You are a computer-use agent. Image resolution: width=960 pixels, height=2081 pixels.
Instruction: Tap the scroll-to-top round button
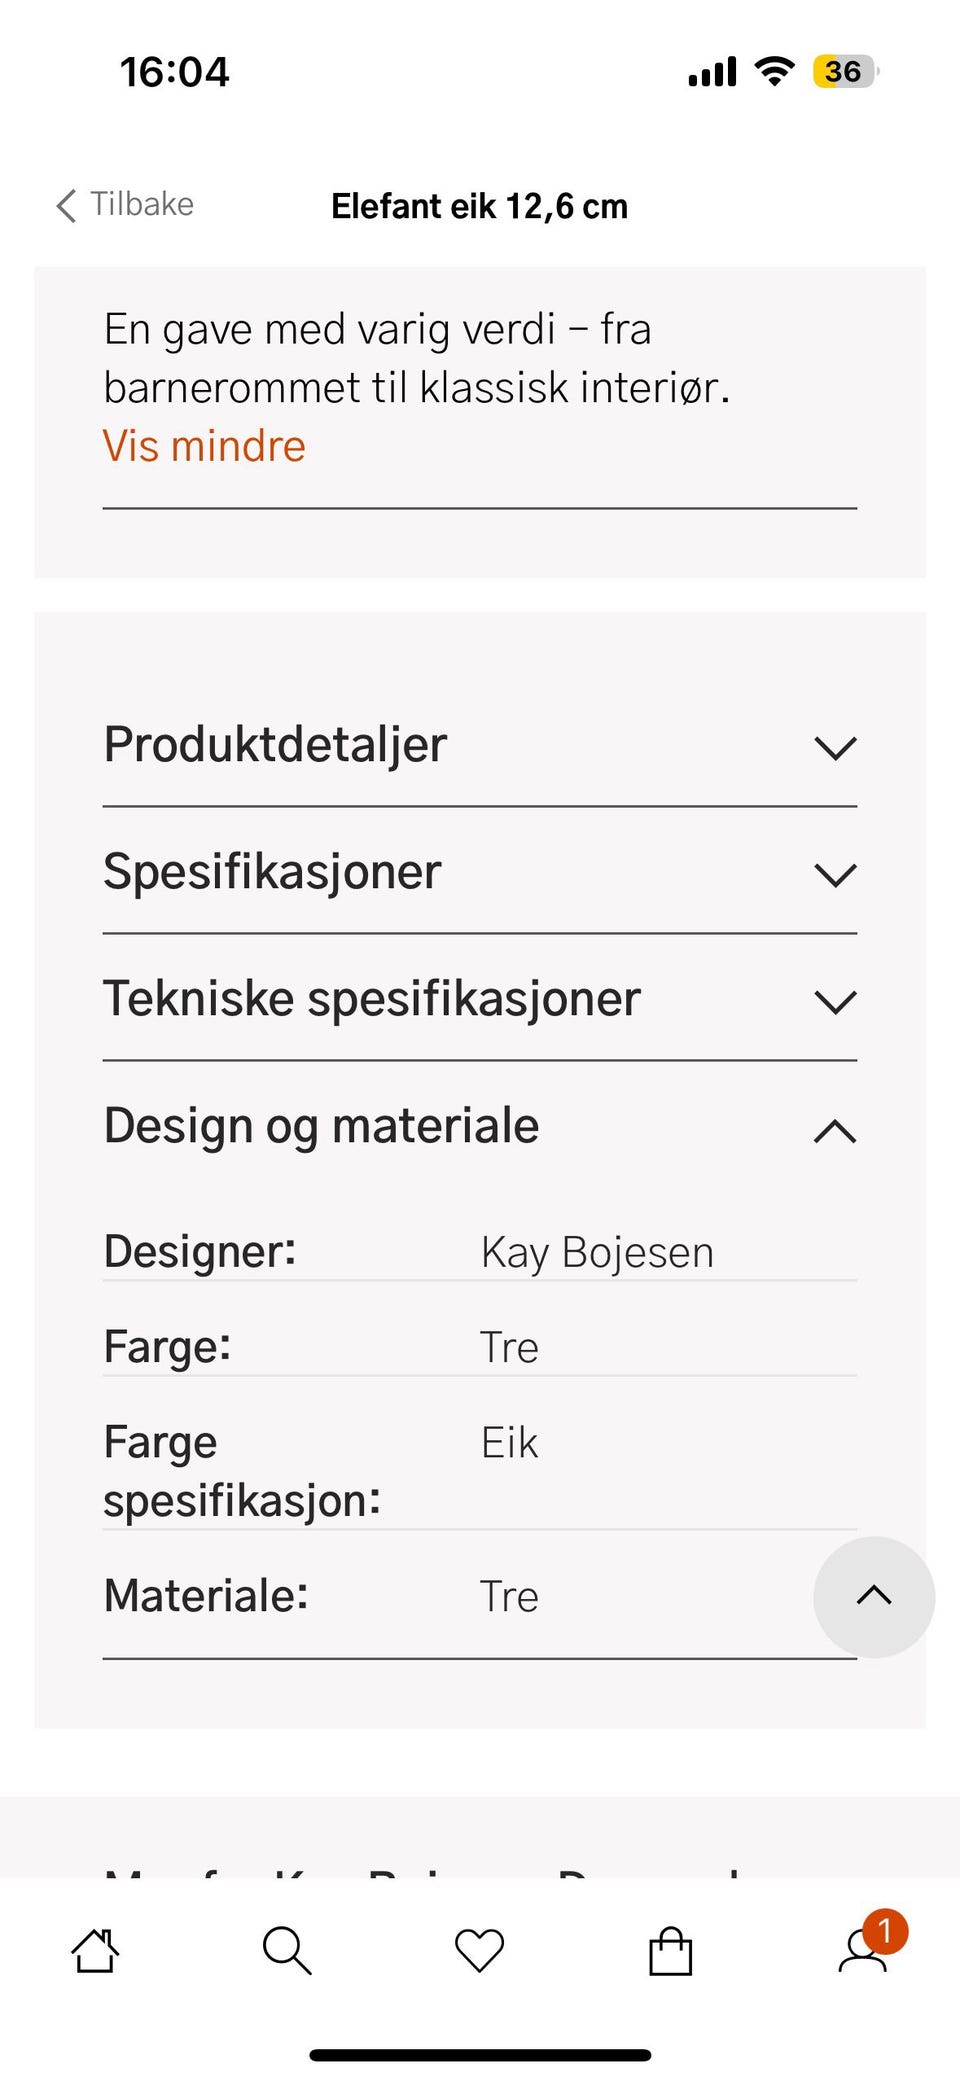pos(874,1596)
